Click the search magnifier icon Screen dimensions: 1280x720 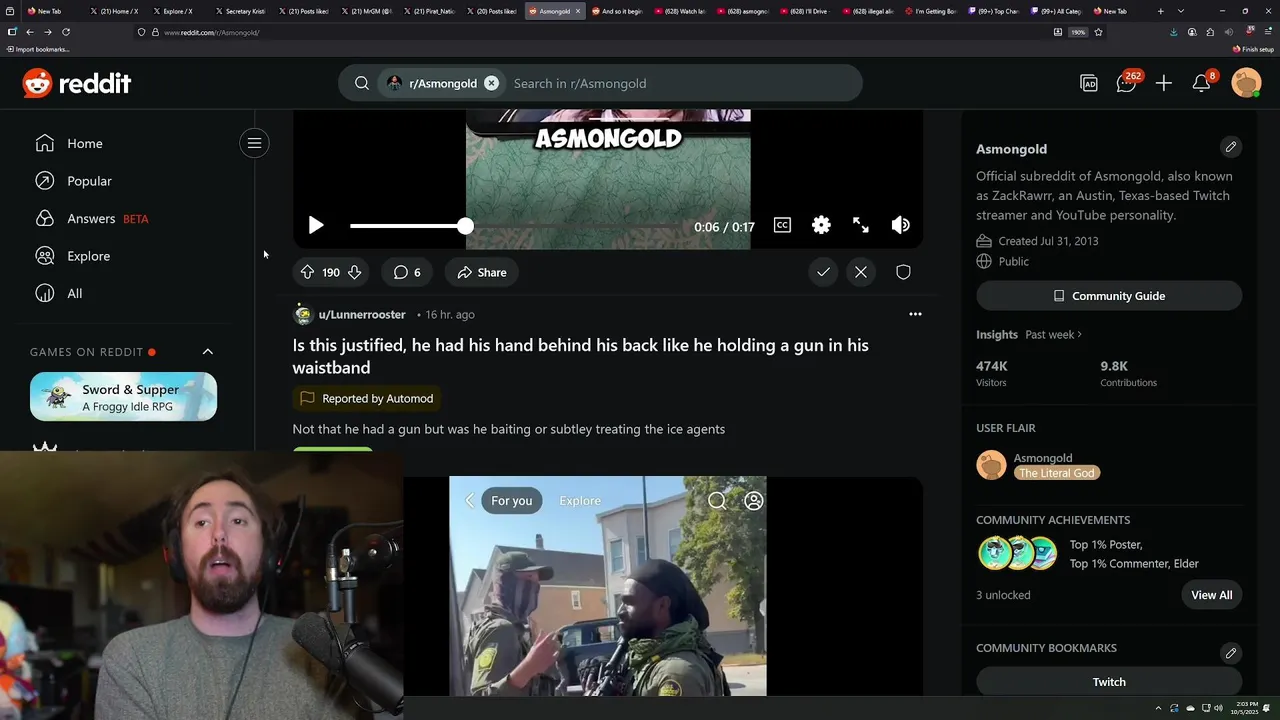pos(362,83)
